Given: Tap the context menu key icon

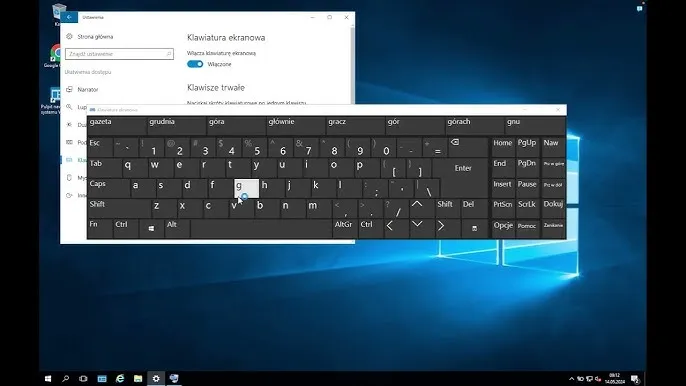Looking at the screenshot, I should click(x=475, y=229).
